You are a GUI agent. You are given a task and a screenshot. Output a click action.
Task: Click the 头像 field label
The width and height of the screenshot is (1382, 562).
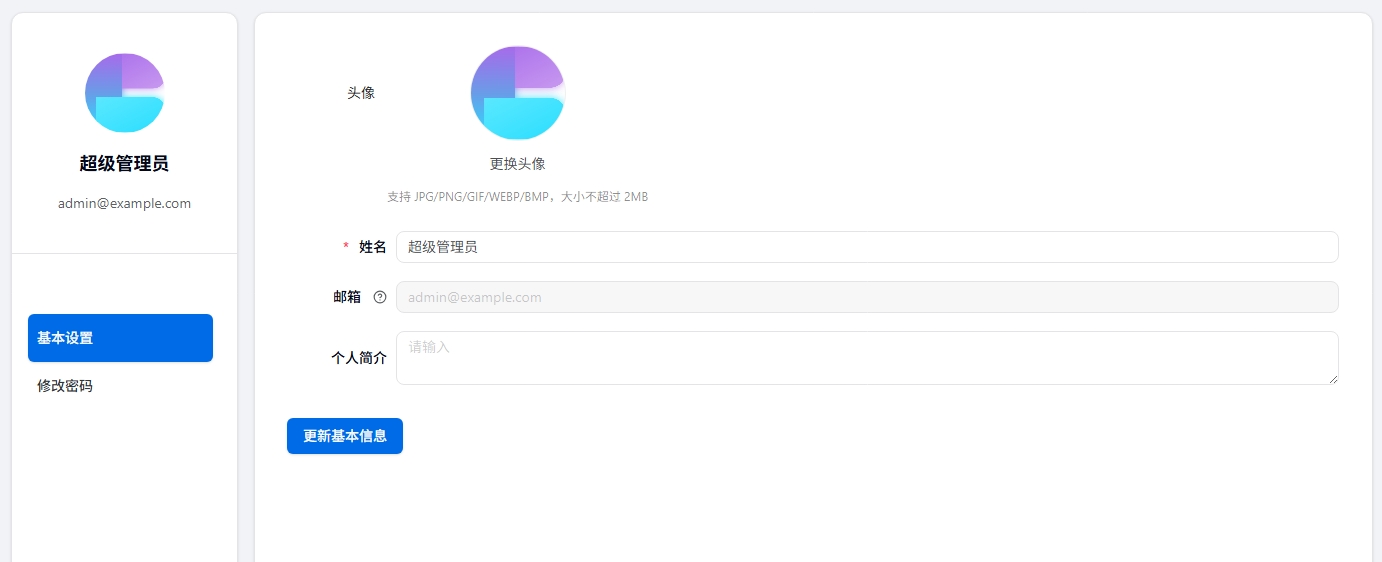click(x=361, y=93)
